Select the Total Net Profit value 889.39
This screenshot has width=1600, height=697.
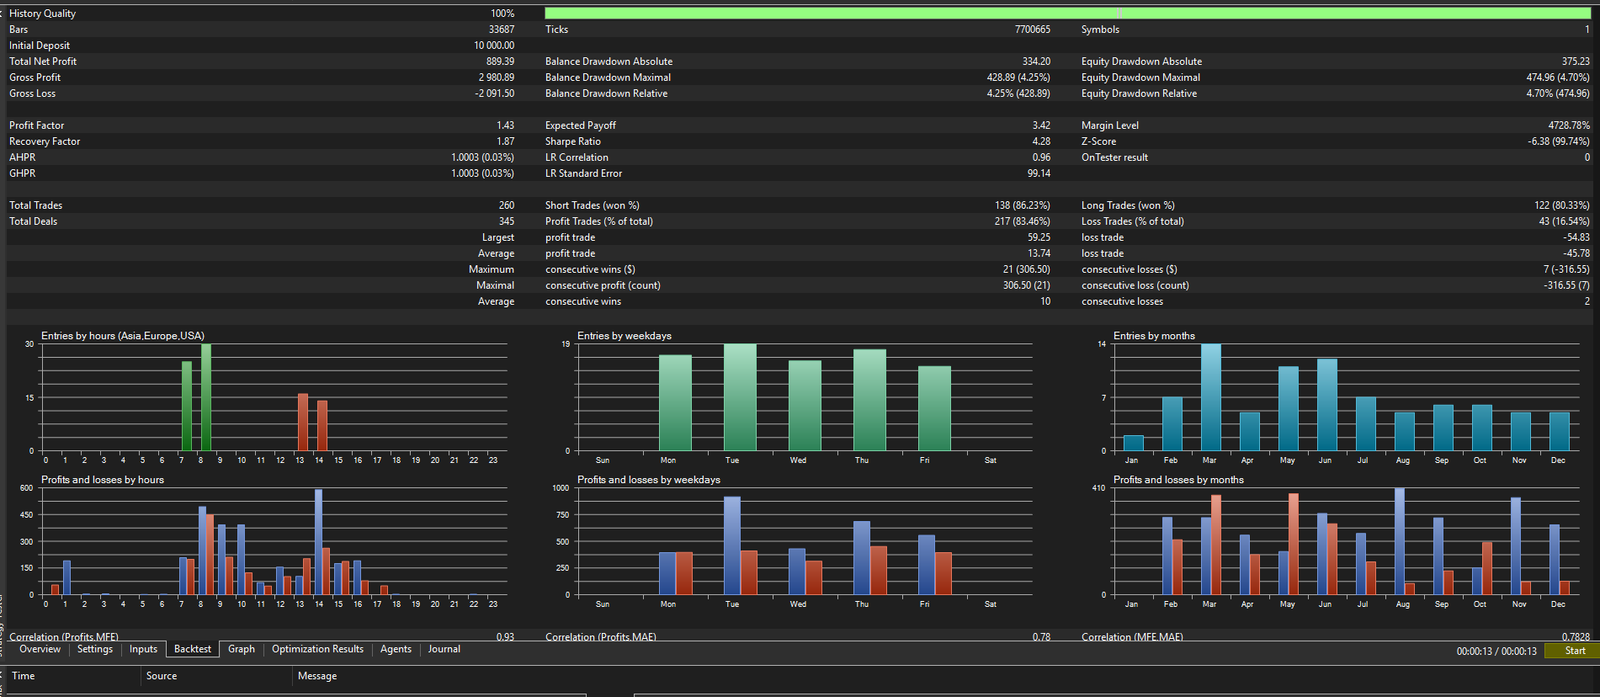click(500, 61)
